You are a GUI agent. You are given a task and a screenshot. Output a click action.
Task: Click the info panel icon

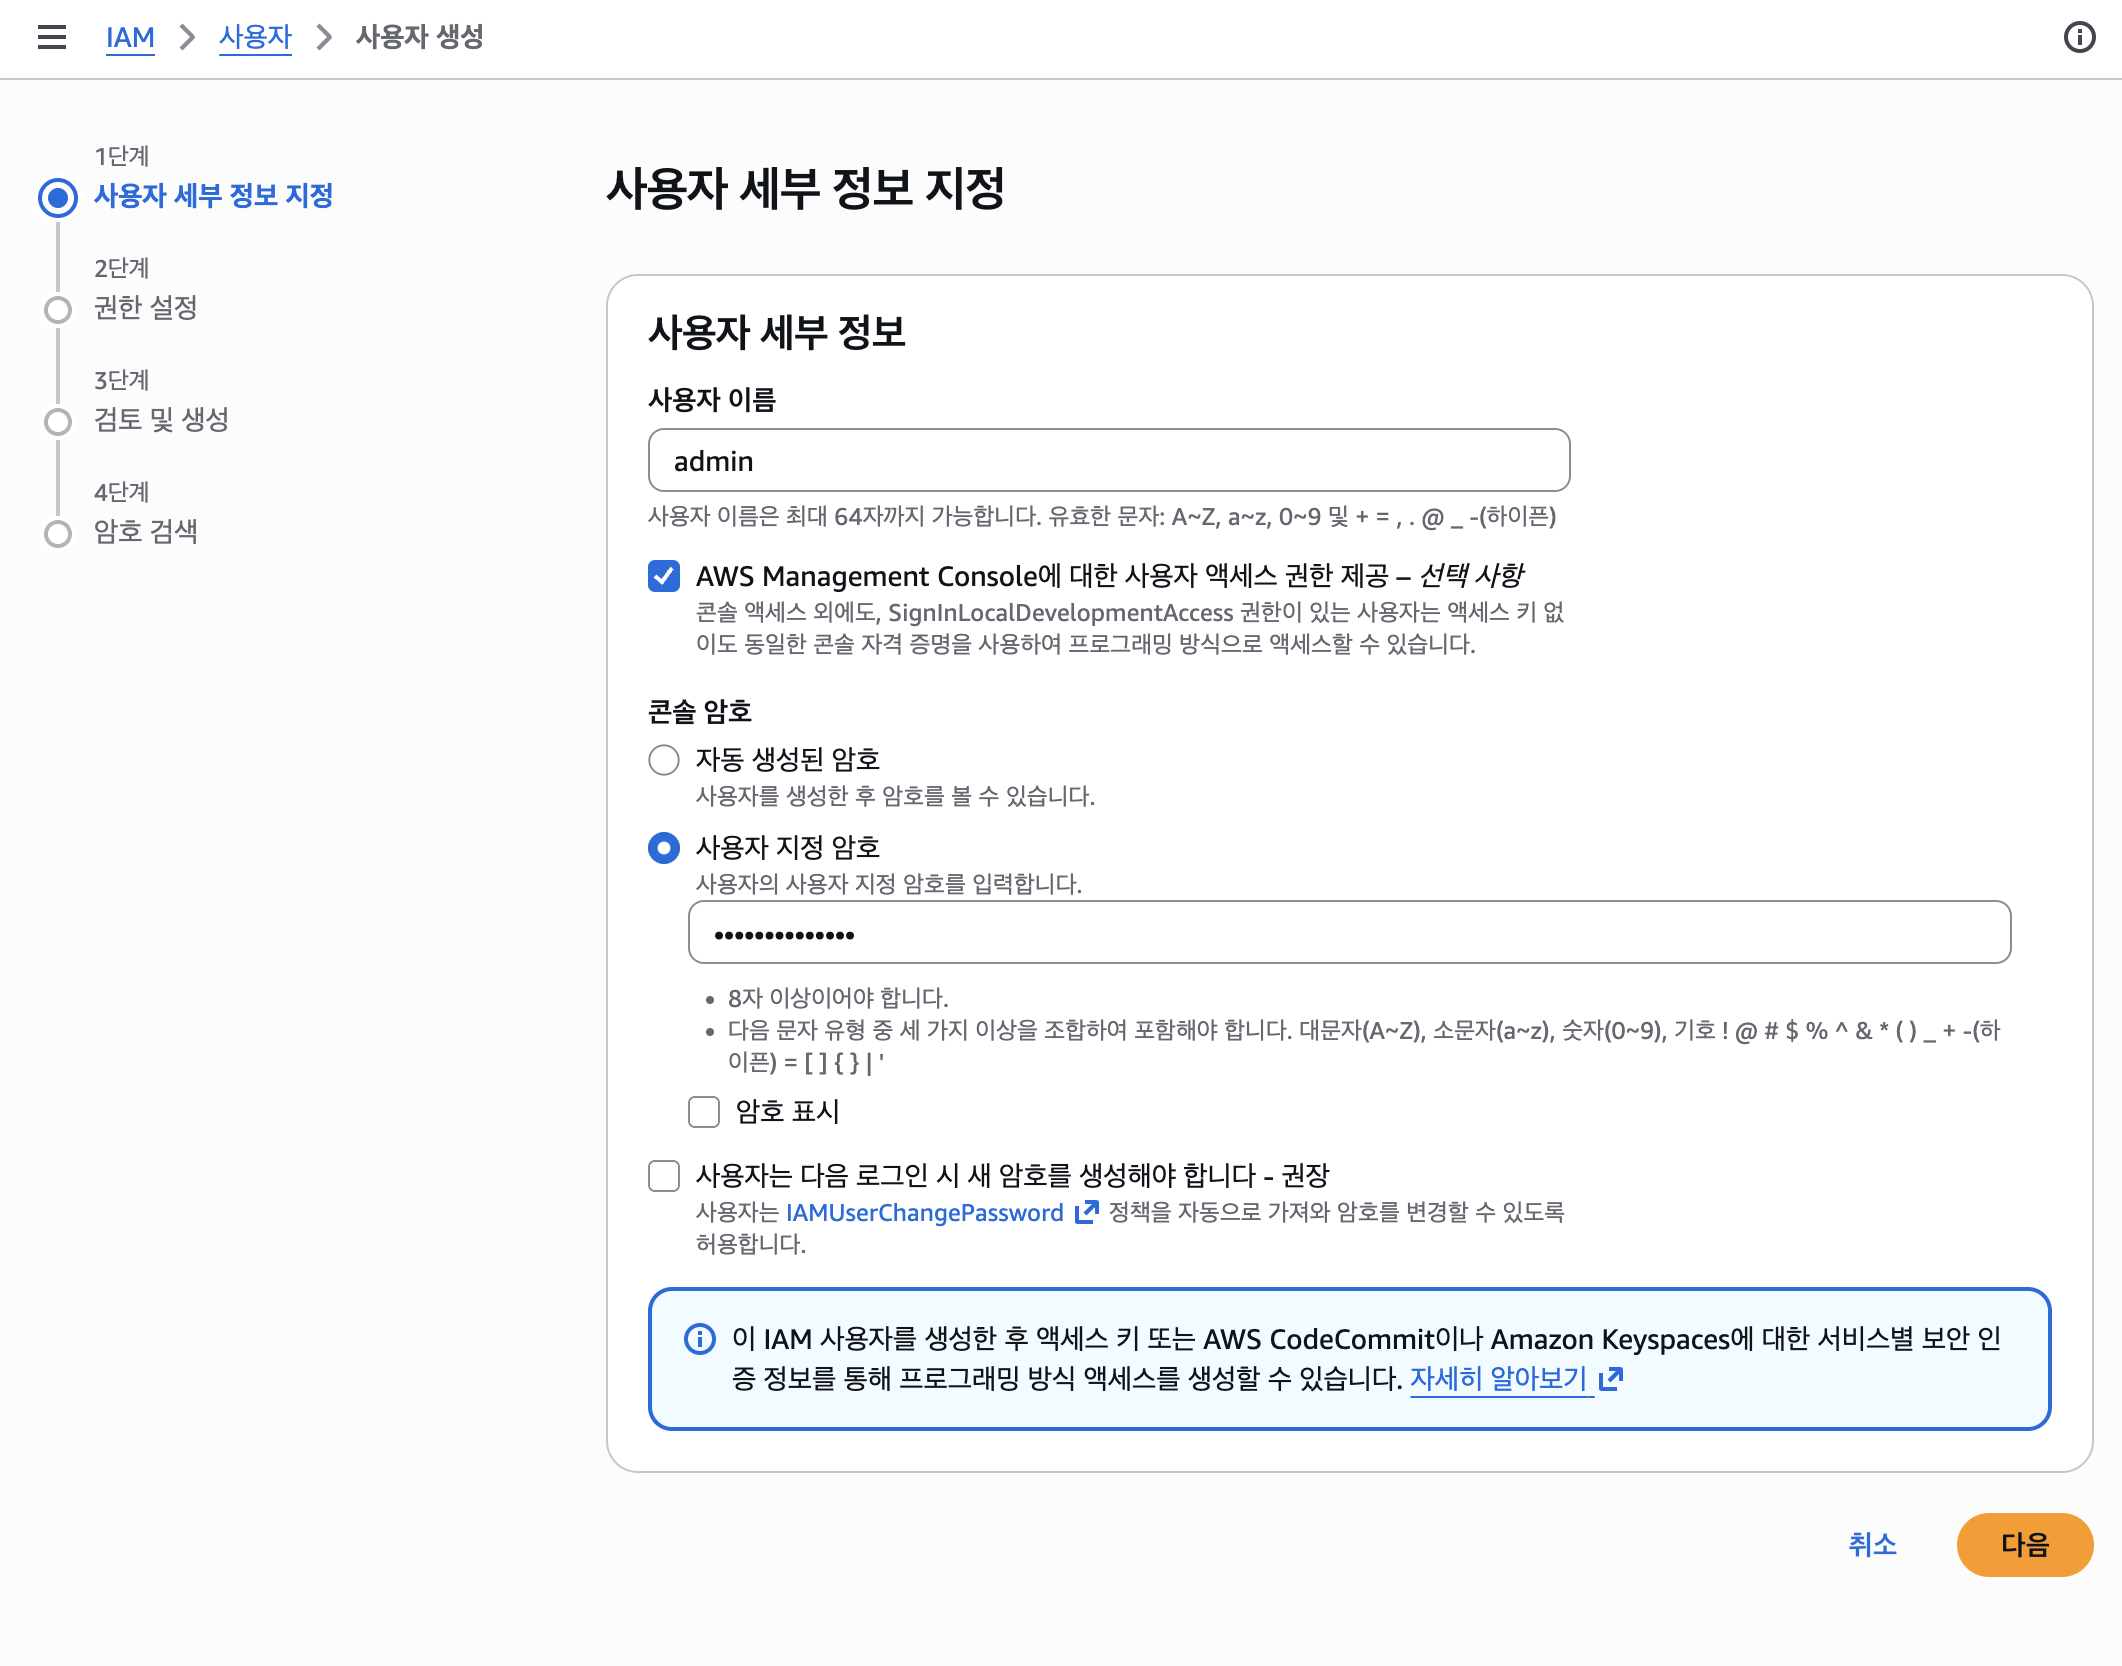pyautogui.click(x=2079, y=38)
